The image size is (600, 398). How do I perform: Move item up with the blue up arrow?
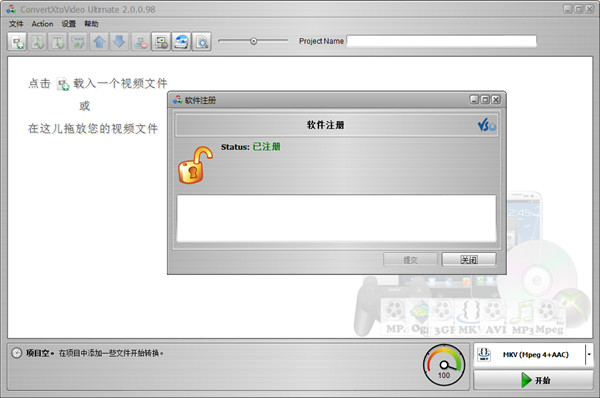99,42
